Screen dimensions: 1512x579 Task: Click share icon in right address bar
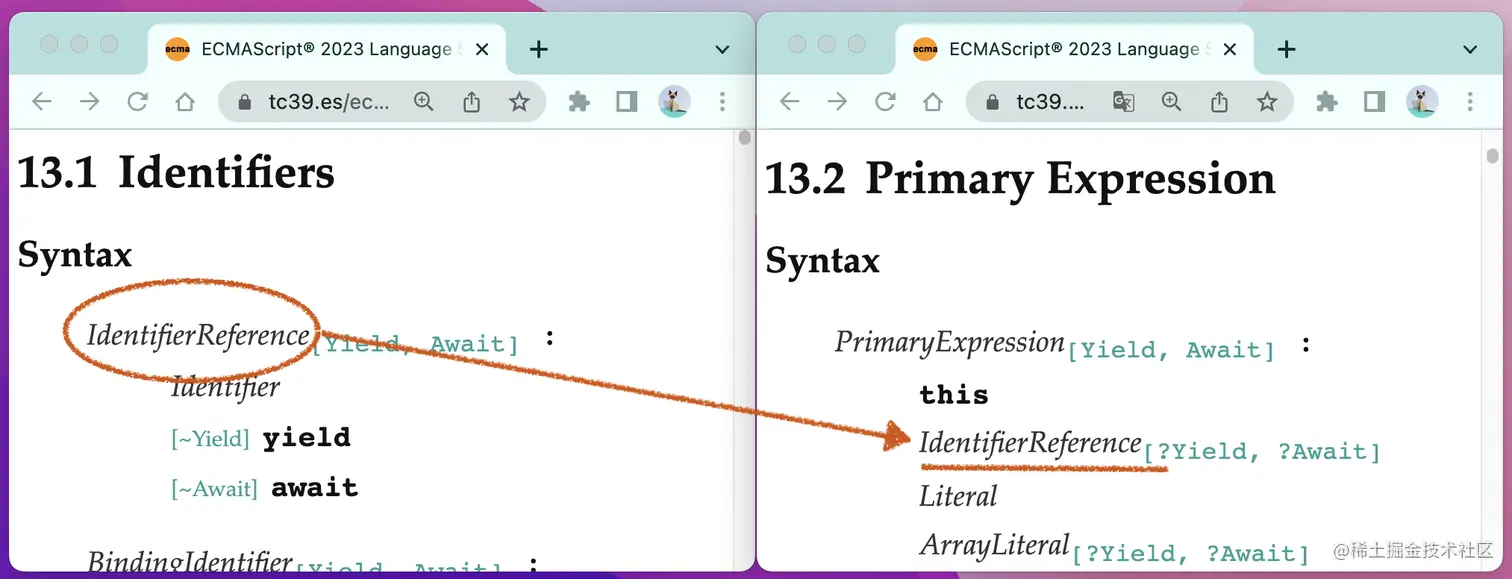(x=1219, y=101)
